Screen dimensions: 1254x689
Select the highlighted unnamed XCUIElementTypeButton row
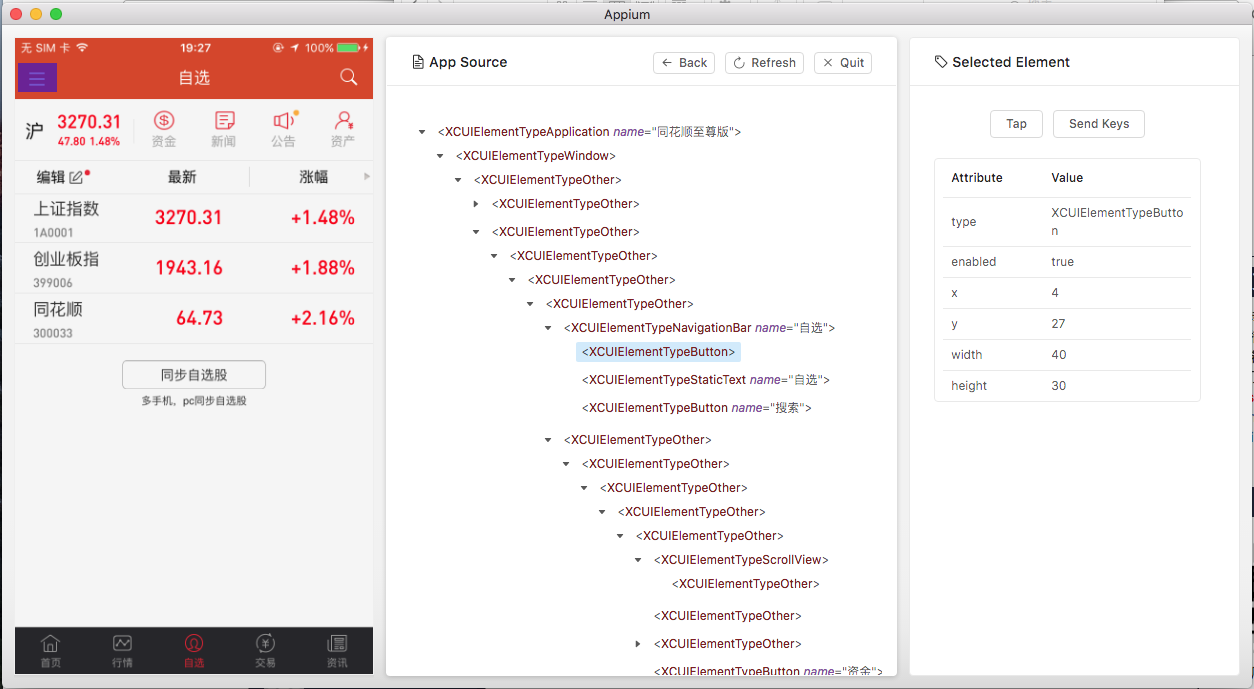pyautogui.click(x=658, y=352)
